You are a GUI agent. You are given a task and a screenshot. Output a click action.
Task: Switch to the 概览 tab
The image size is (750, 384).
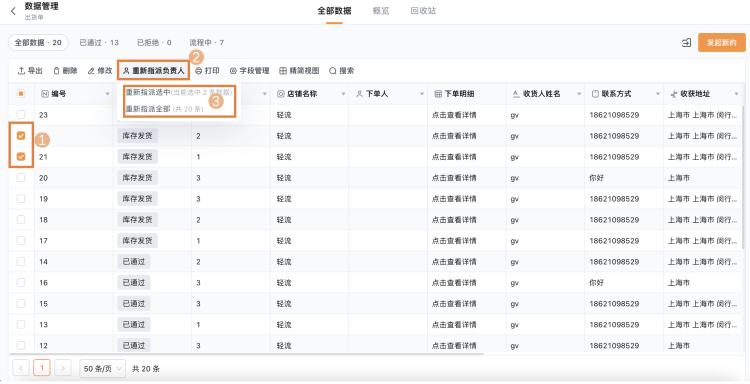pos(381,11)
